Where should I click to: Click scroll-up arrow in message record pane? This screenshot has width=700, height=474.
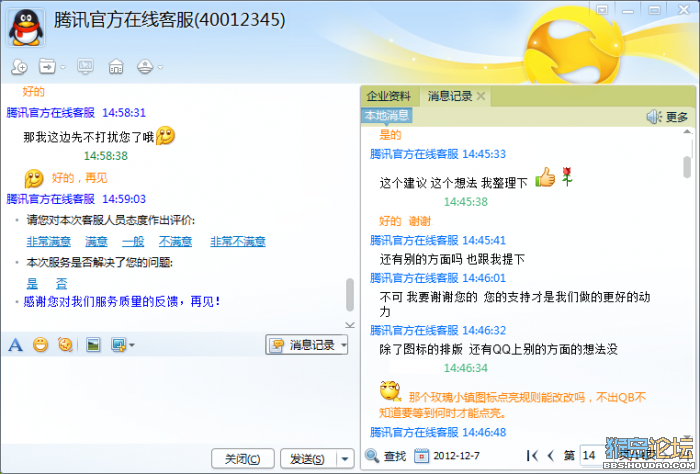pyautogui.click(x=687, y=132)
